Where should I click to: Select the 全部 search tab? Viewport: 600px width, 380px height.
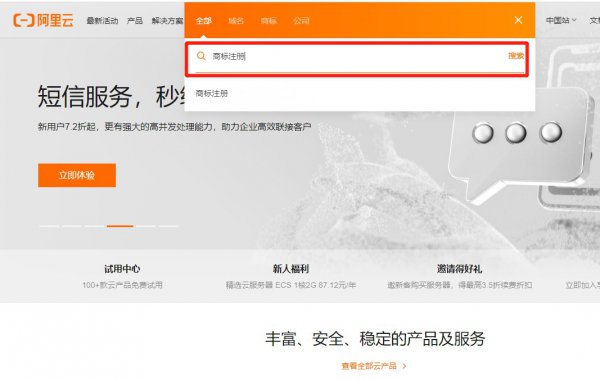pos(204,21)
